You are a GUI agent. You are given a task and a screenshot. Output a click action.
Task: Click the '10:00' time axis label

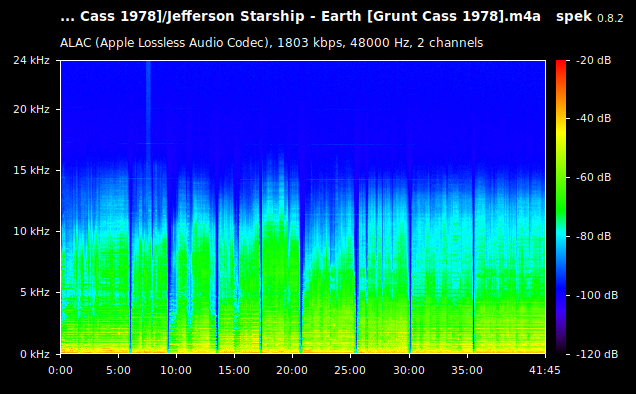176,370
